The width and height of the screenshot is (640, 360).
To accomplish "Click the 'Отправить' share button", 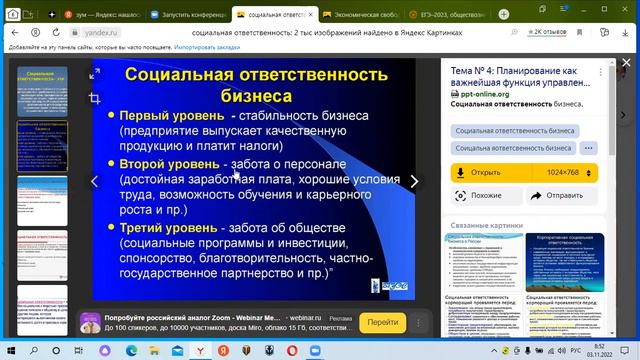I will [x=562, y=196].
